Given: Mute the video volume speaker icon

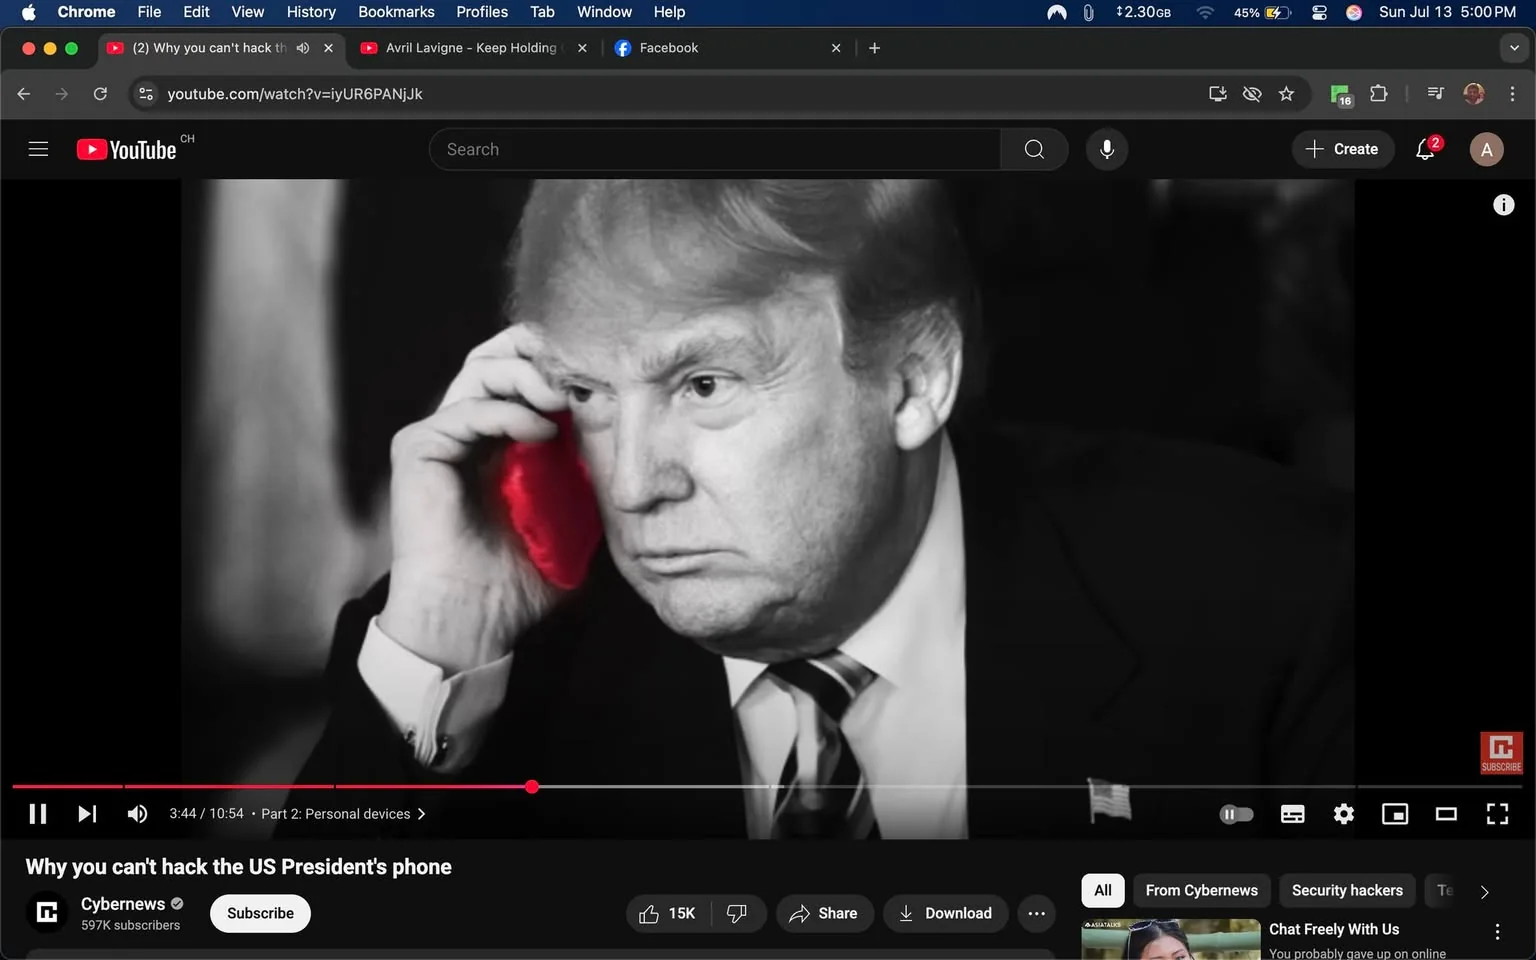Looking at the screenshot, I should pos(138,814).
